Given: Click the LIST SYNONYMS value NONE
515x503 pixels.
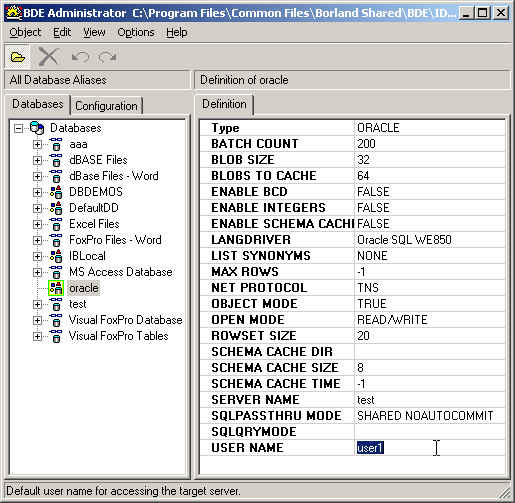Looking at the screenshot, I should [x=372, y=256].
